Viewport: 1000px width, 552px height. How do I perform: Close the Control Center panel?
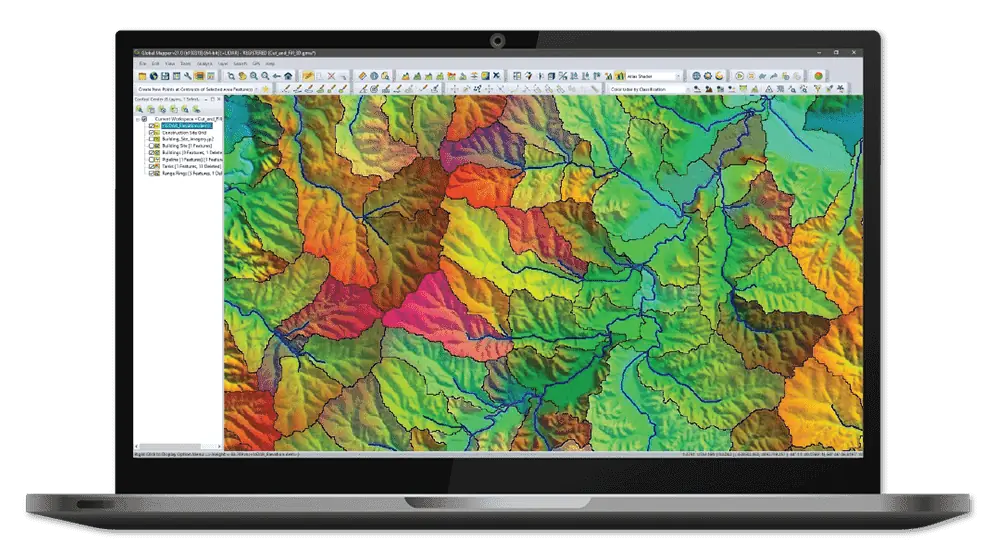tap(219, 99)
